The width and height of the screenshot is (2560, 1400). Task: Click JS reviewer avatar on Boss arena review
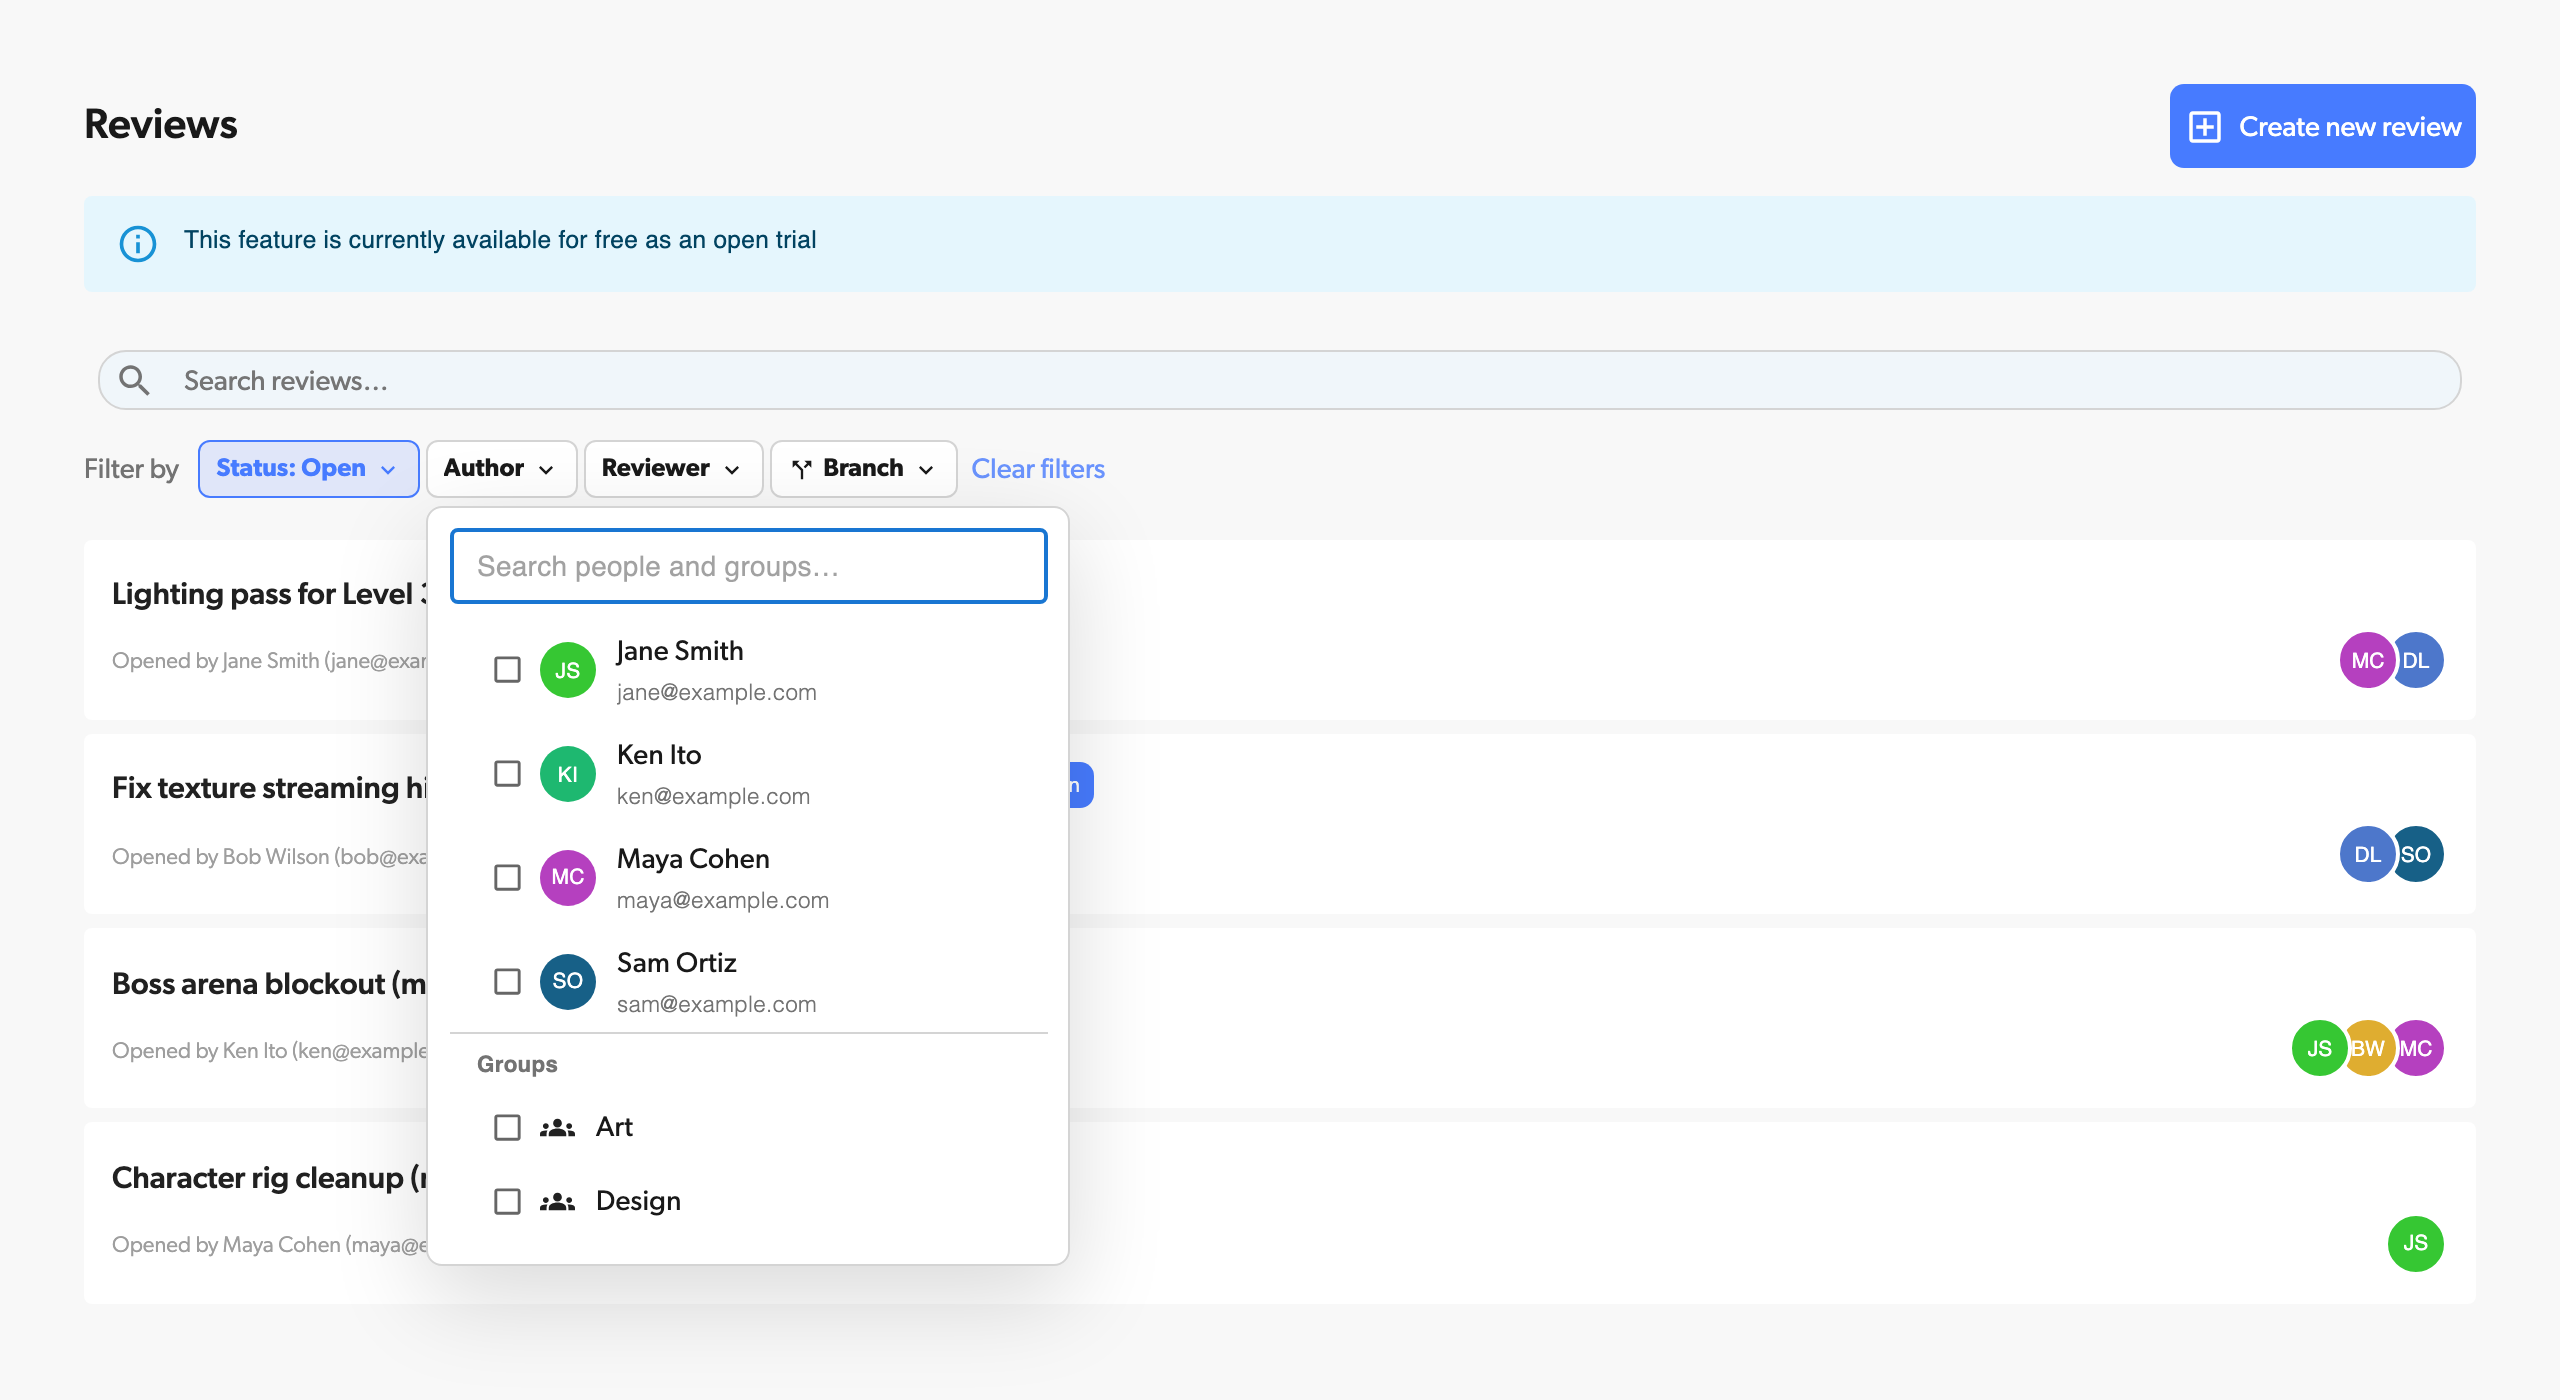pos(2319,1048)
